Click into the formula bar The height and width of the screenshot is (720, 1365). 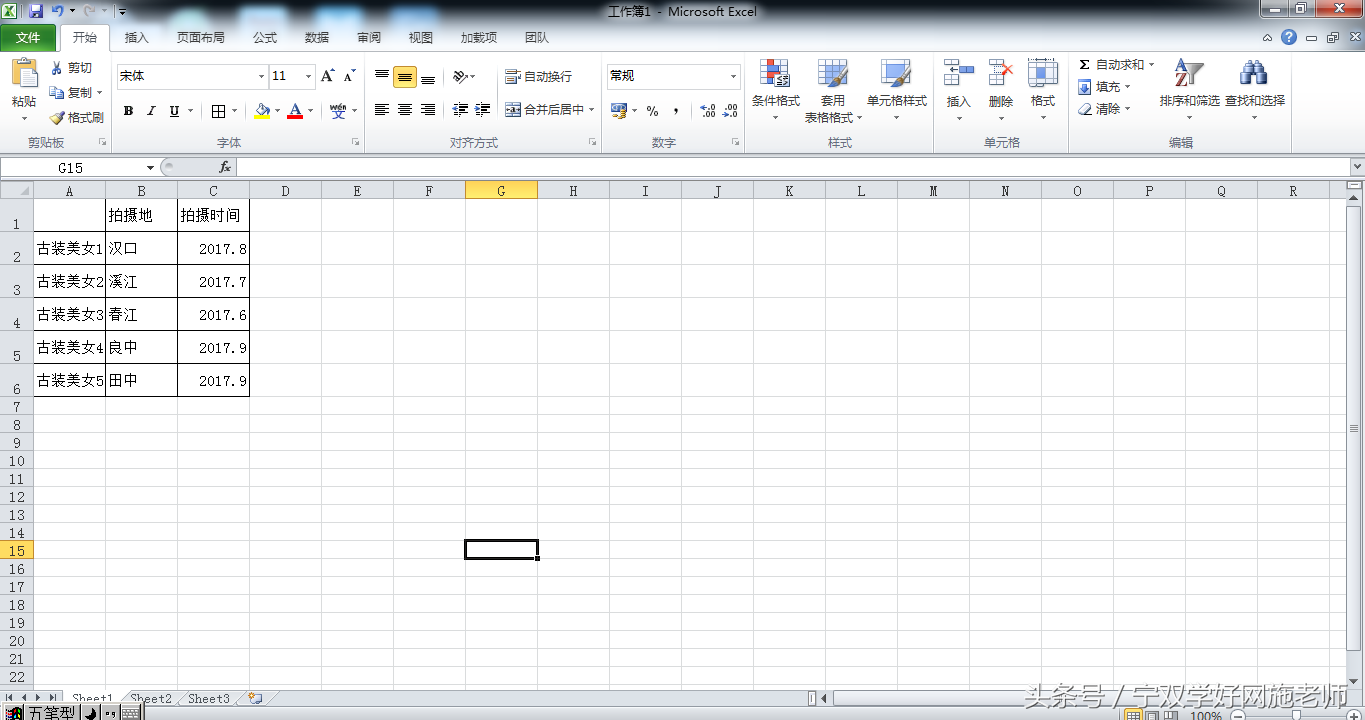coord(792,168)
